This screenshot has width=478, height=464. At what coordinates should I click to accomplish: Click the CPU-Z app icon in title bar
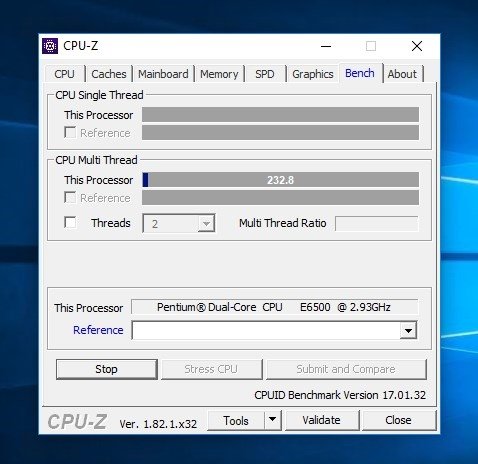pyautogui.click(x=50, y=46)
